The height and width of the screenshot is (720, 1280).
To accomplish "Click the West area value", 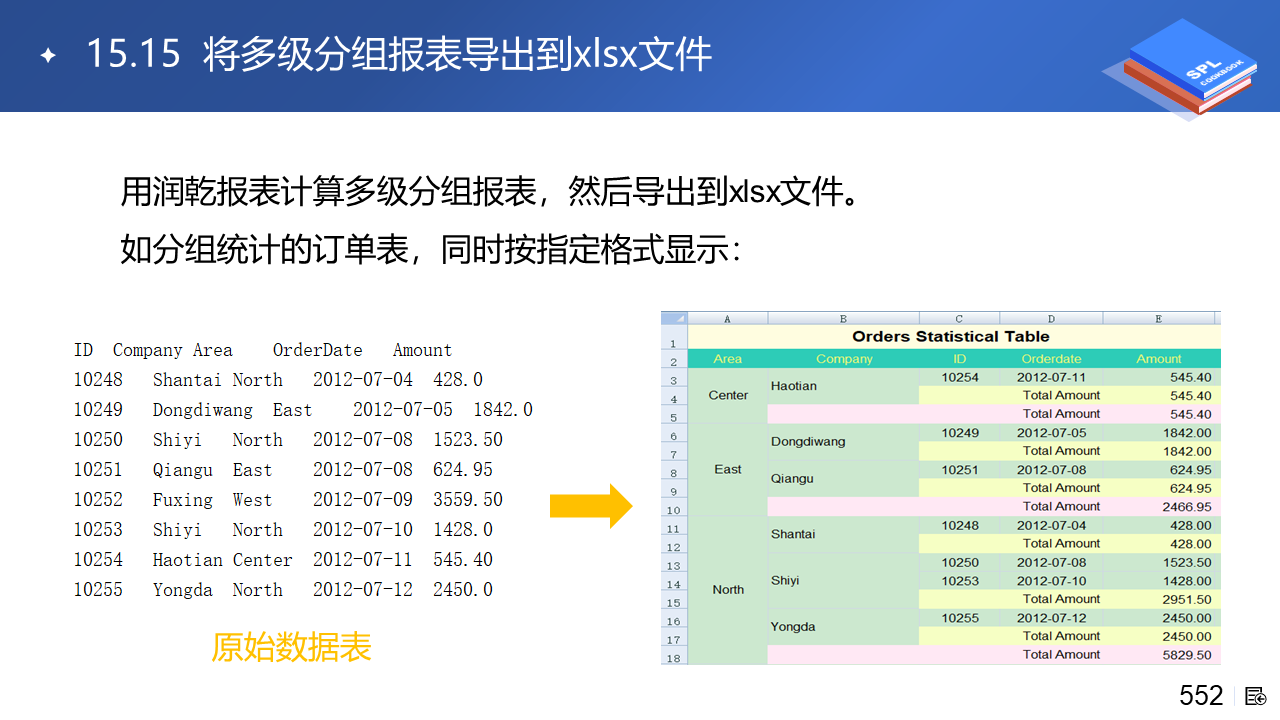I will click(253, 500).
